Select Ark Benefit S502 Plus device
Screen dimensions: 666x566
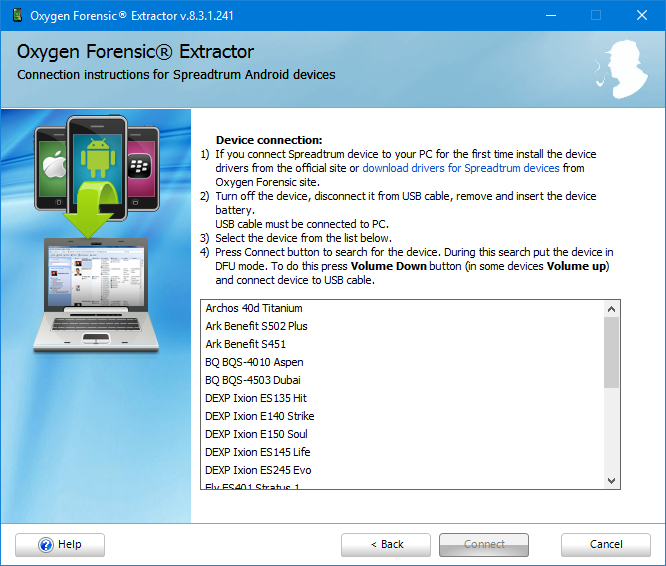[256, 326]
